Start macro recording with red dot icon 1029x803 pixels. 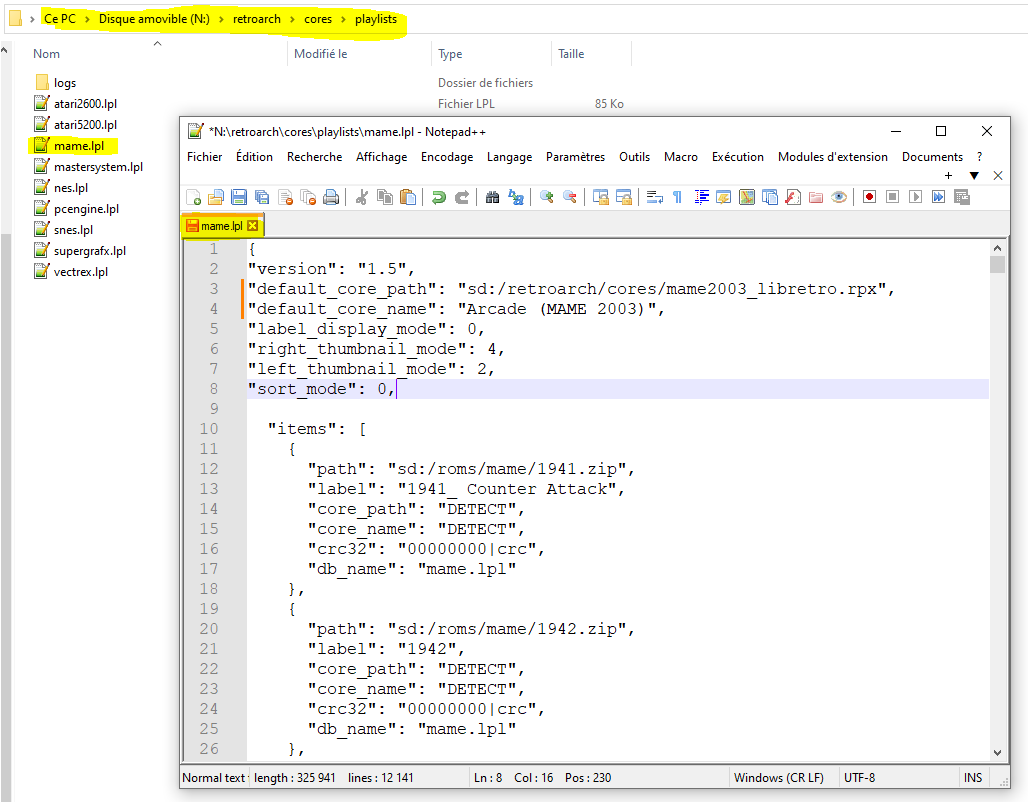tap(869, 197)
